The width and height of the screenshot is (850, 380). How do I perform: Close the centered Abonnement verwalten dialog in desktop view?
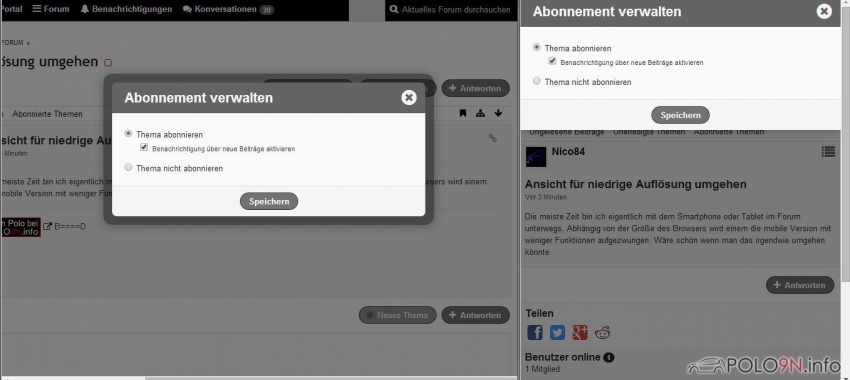click(409, 97)
